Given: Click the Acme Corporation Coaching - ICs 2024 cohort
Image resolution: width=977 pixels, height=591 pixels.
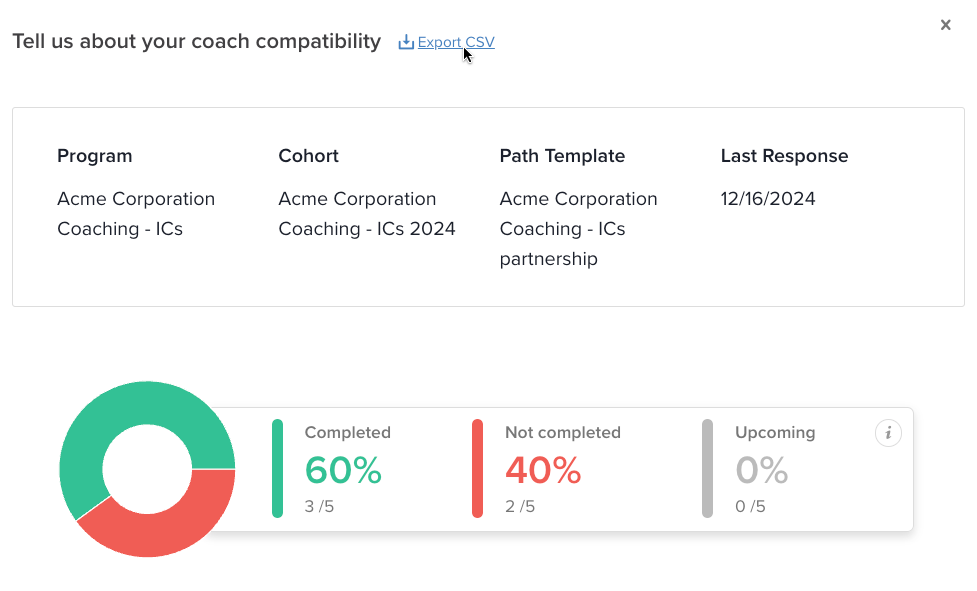Looking at the screenshot, I should click(367, 214).
